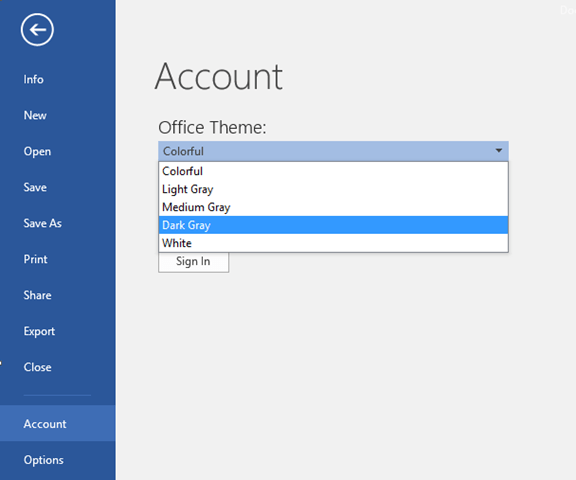Image resolution: width=576 pixels, height=480 pixels.
Task: Pick the Medium Gray theme option
Action: point(333,207)
